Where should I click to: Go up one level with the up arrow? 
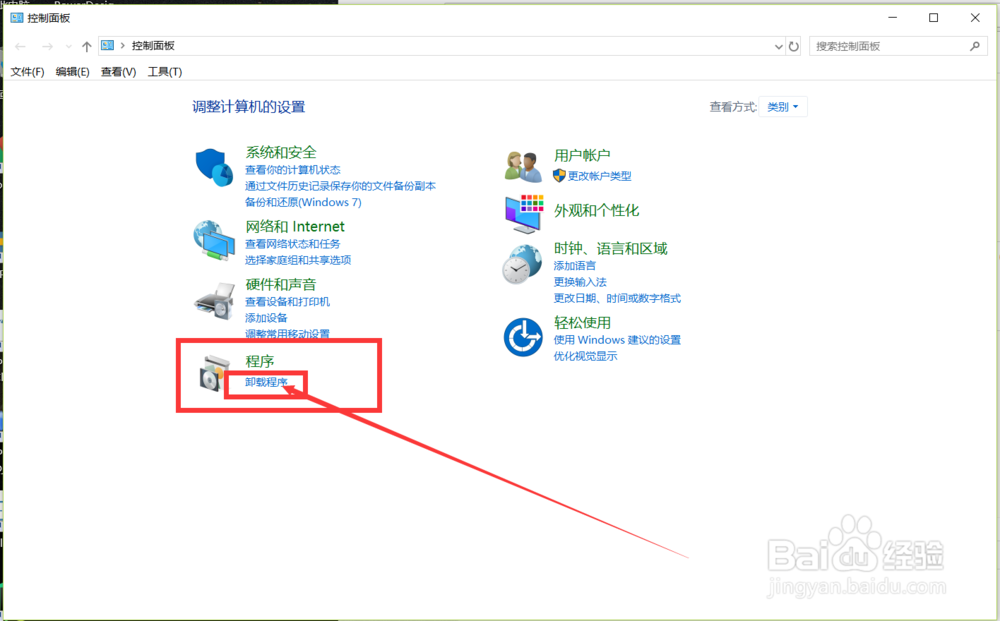pyautogui.click(x=87, y=46)
